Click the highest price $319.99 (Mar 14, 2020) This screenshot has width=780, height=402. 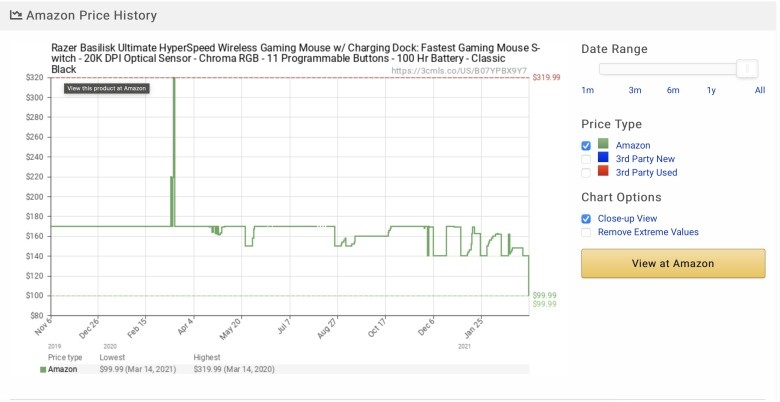(x=234, y=369)
